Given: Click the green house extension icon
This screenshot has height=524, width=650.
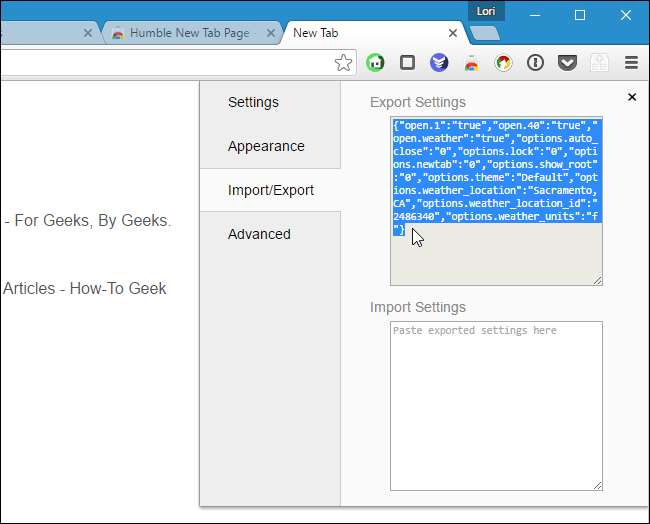Looking at the screenshot, I should click(x=375, y=63).
